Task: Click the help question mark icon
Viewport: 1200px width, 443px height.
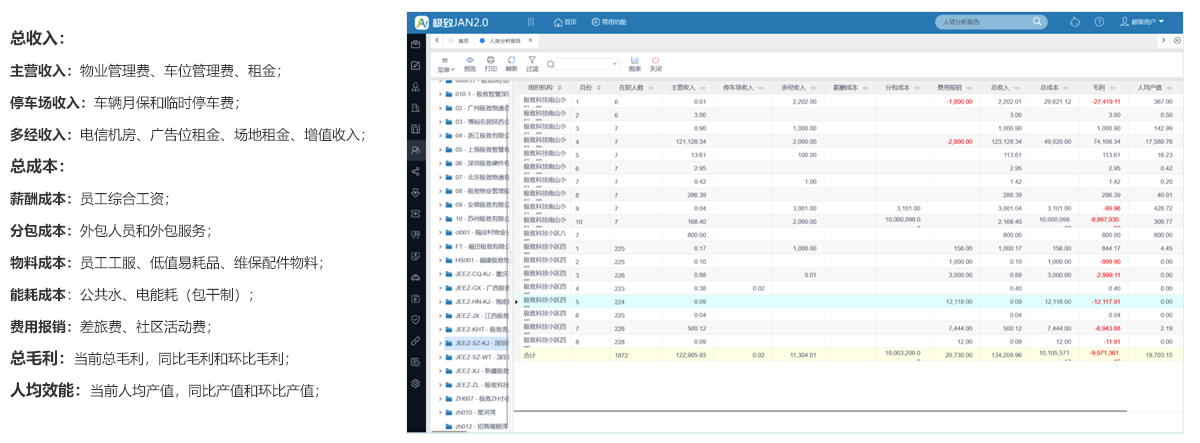Action: (1099, 21)
